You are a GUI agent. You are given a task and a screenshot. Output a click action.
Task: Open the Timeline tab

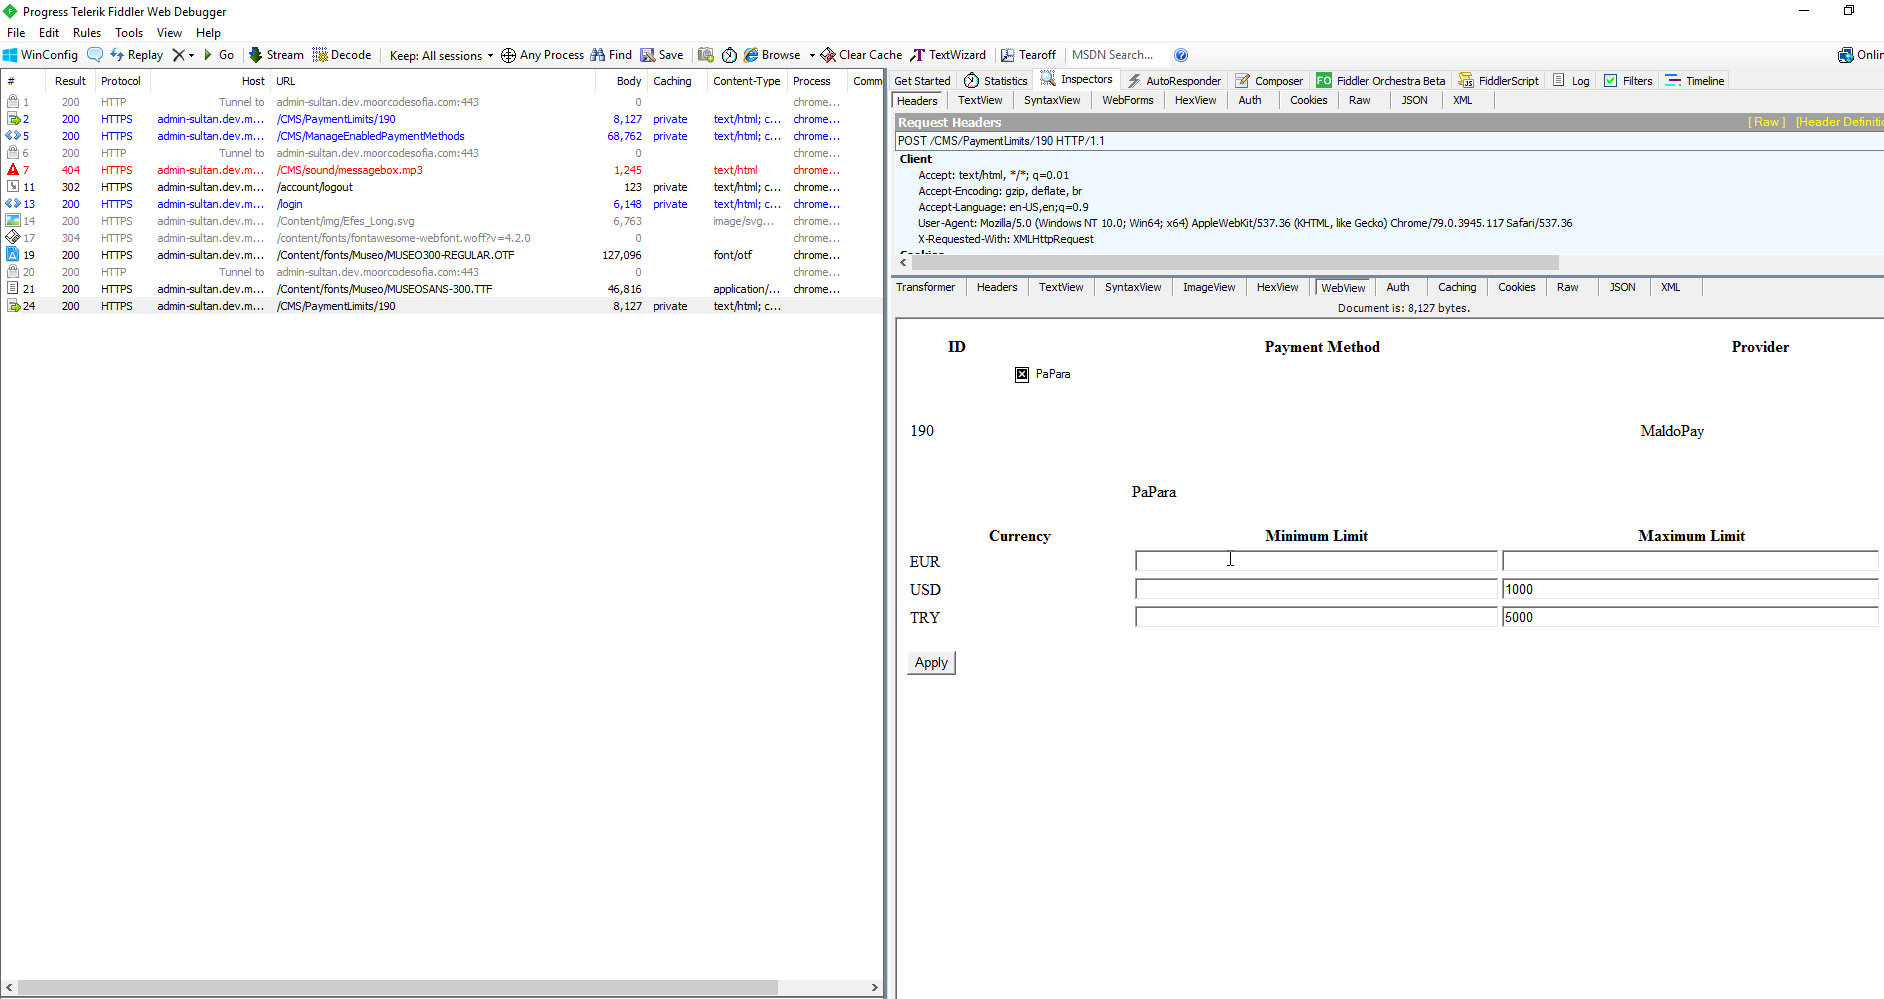[x=1695, y=81]
